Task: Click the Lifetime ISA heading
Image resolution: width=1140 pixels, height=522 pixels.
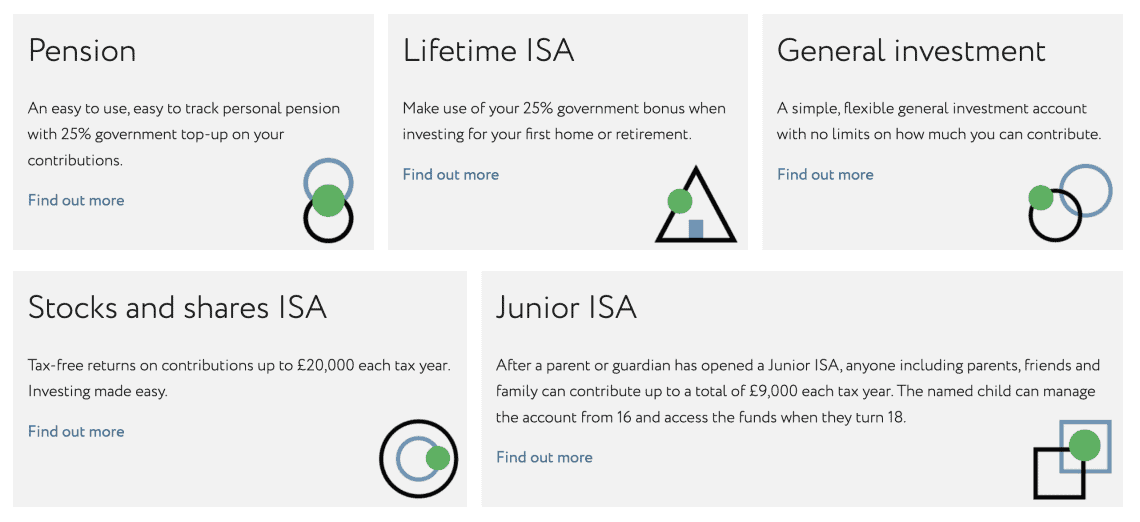Action: tap(488, 51)
